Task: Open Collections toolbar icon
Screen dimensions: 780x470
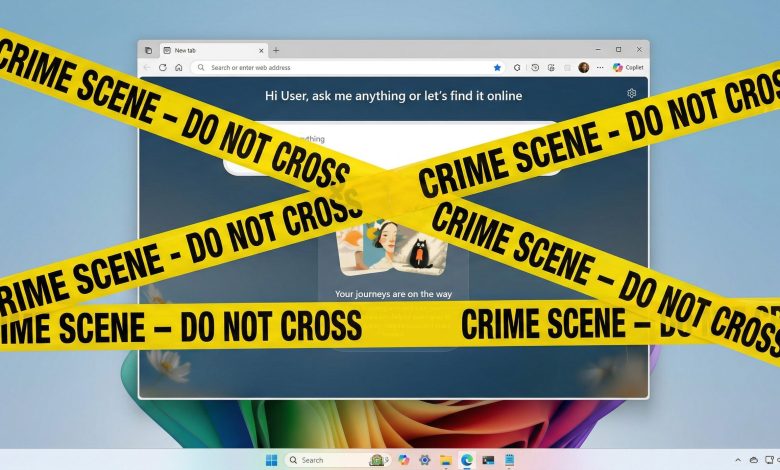Action: point(551,68)
